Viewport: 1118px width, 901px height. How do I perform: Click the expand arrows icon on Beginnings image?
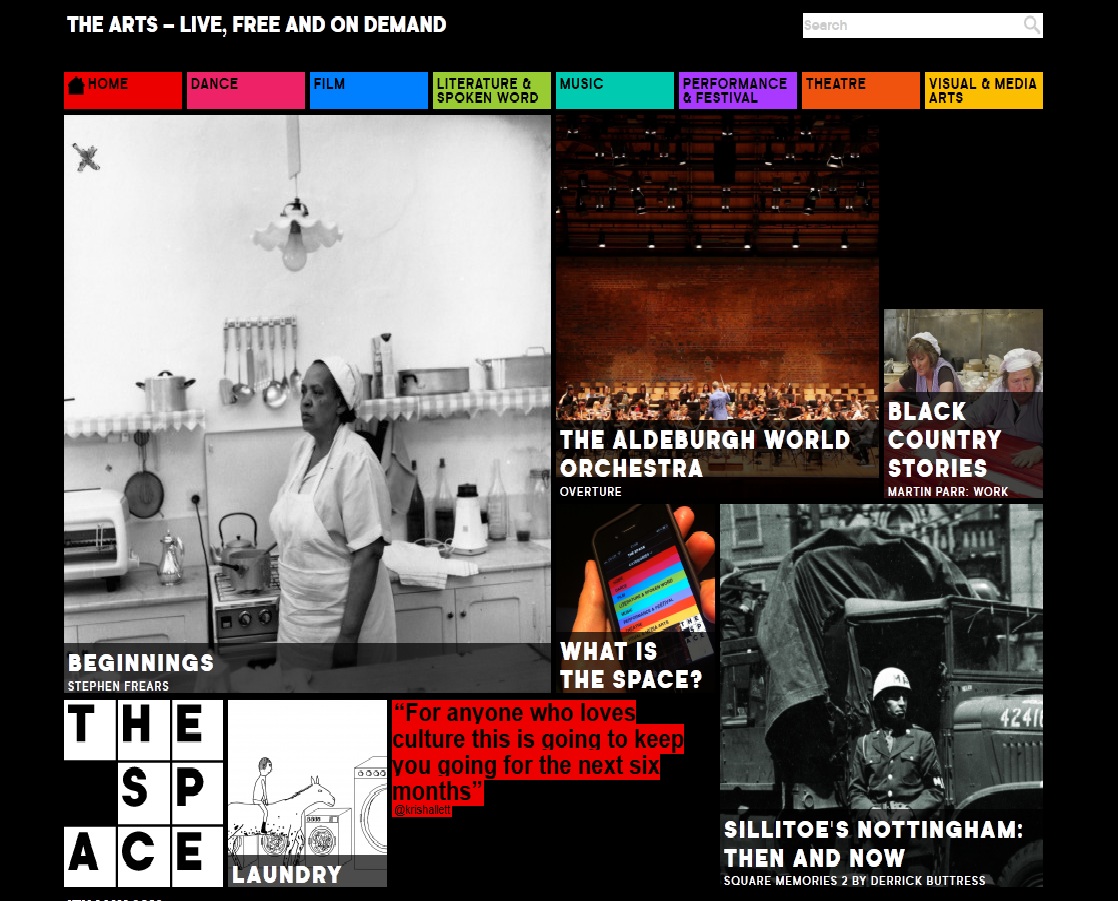[x=86, y=157]
